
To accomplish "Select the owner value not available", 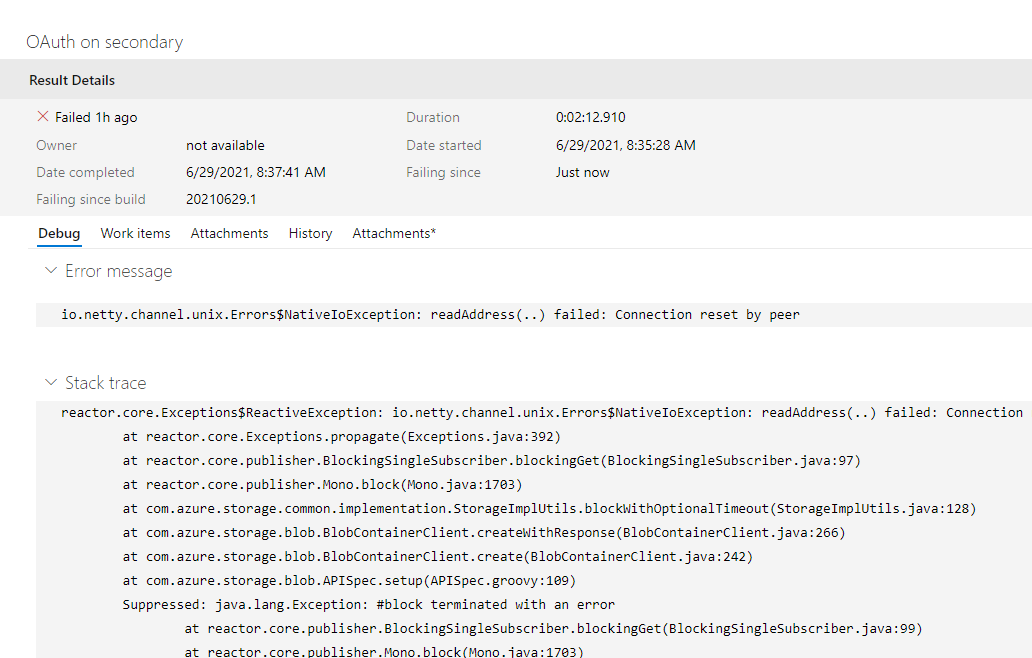I will [225, 145].
